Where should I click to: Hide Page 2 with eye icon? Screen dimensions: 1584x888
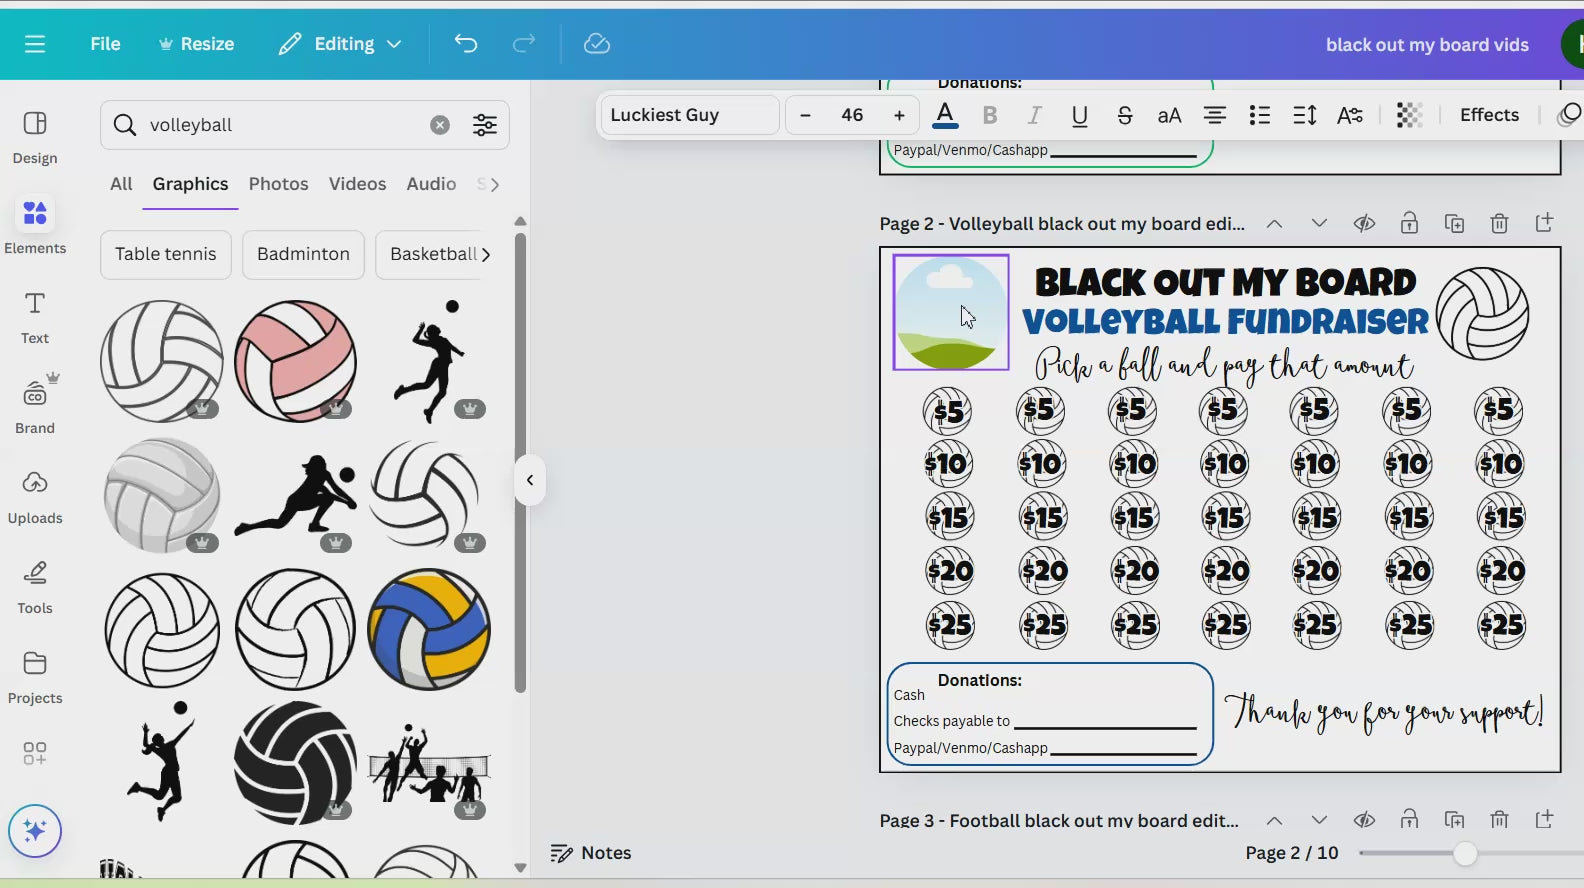click(1364, 223)
